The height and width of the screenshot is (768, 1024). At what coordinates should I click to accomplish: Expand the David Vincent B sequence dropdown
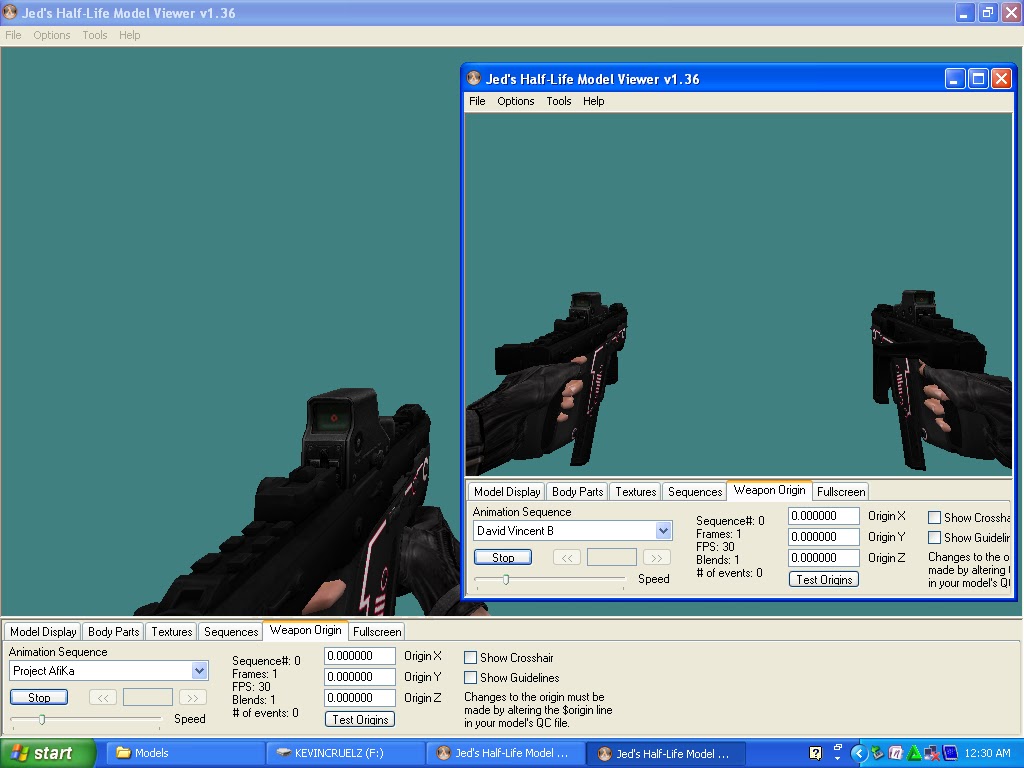click(664, 530)
